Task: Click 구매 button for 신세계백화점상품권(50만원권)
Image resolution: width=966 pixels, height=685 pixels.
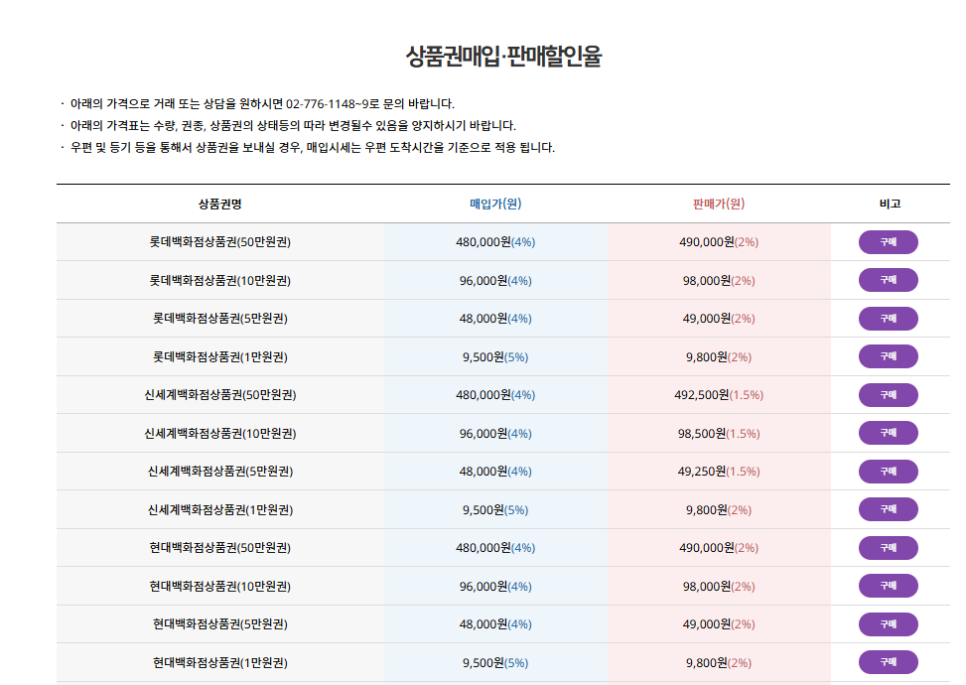Action: [x=888, y=395]
